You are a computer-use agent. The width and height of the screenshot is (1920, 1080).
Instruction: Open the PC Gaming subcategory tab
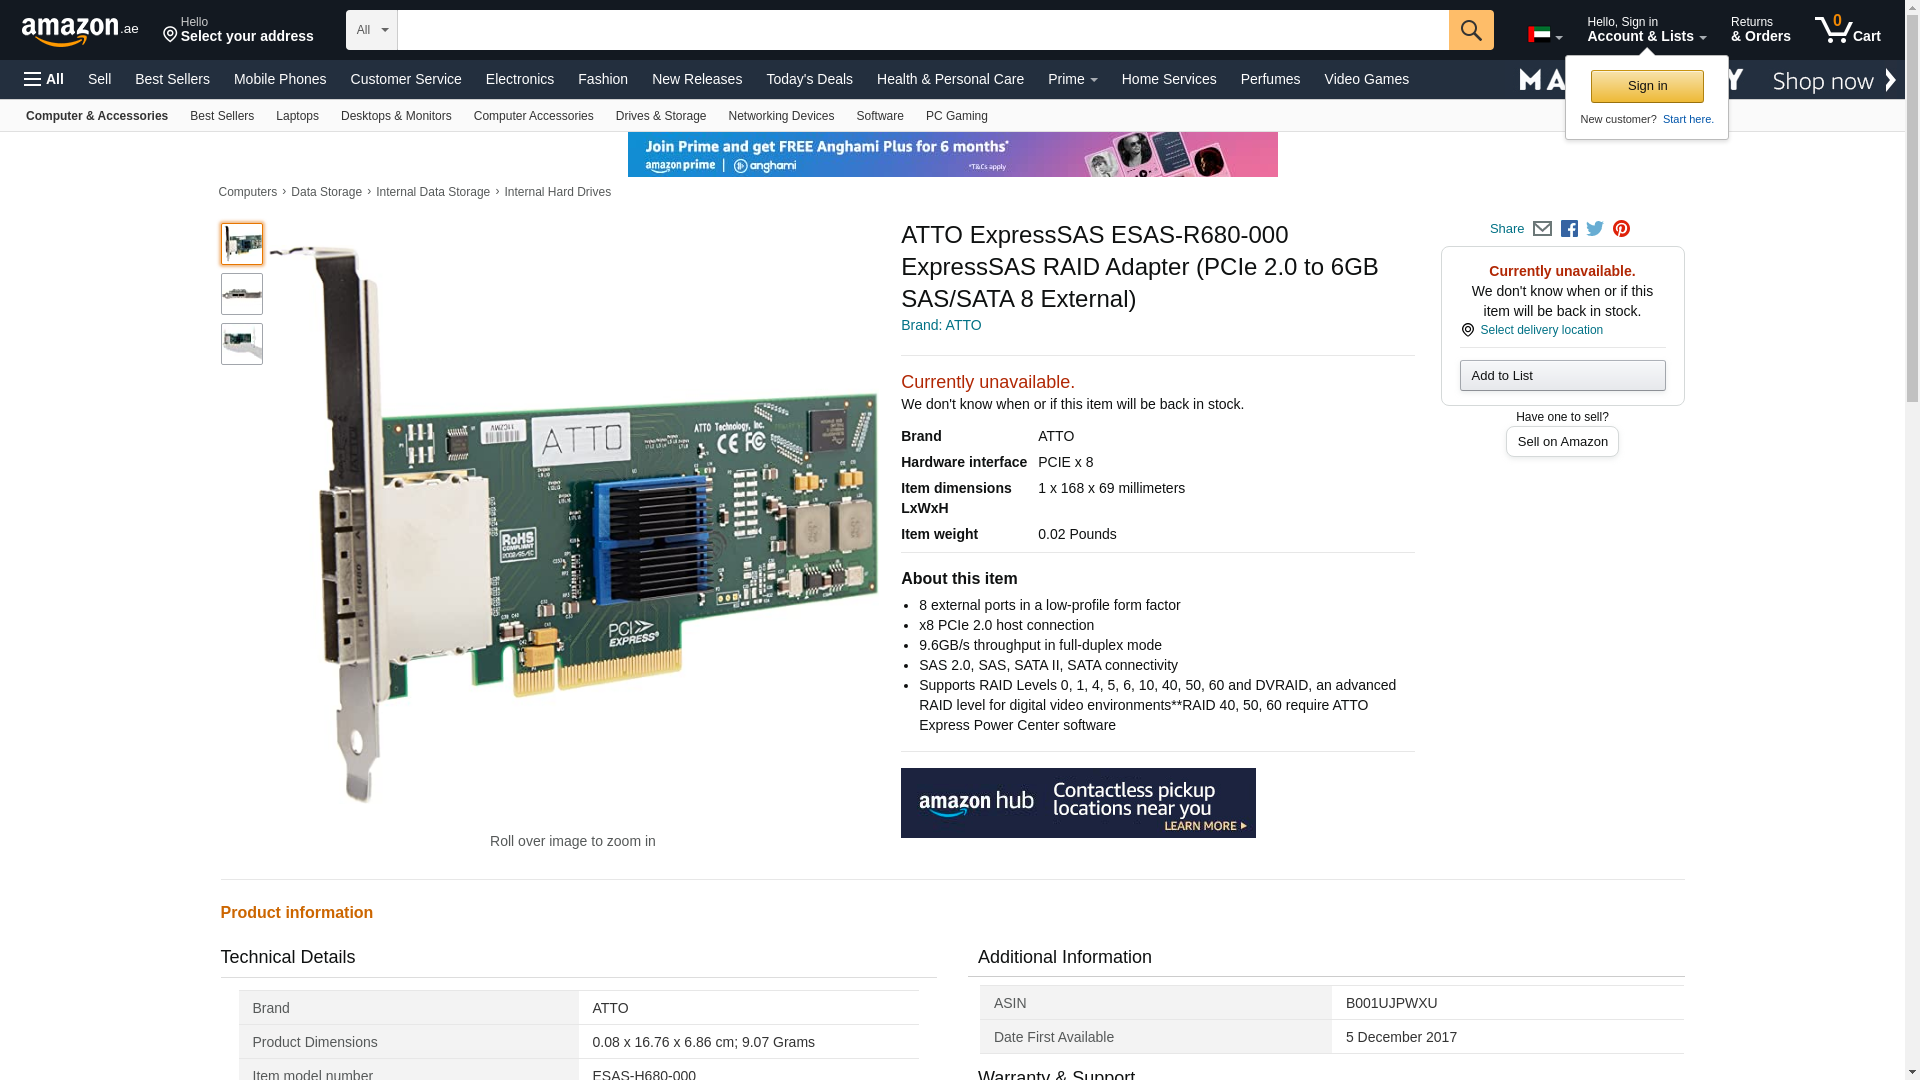point(956,116)
